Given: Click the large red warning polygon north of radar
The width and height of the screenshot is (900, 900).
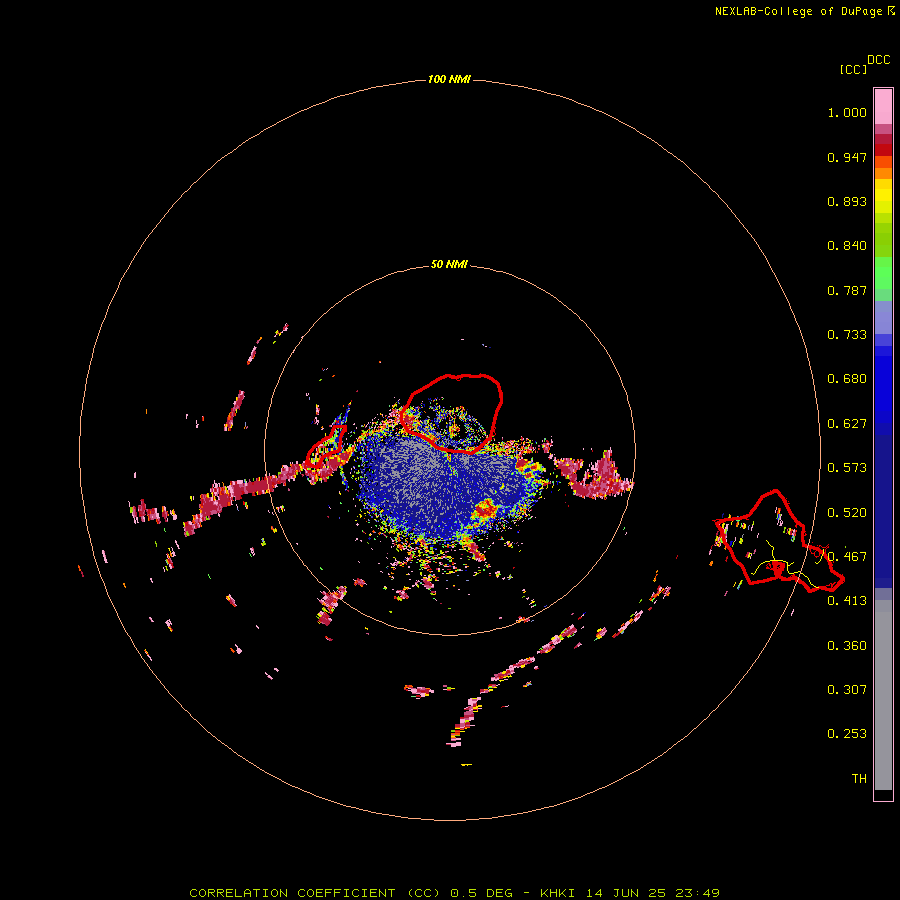Looking at the screenshot, I should [451, 413].
